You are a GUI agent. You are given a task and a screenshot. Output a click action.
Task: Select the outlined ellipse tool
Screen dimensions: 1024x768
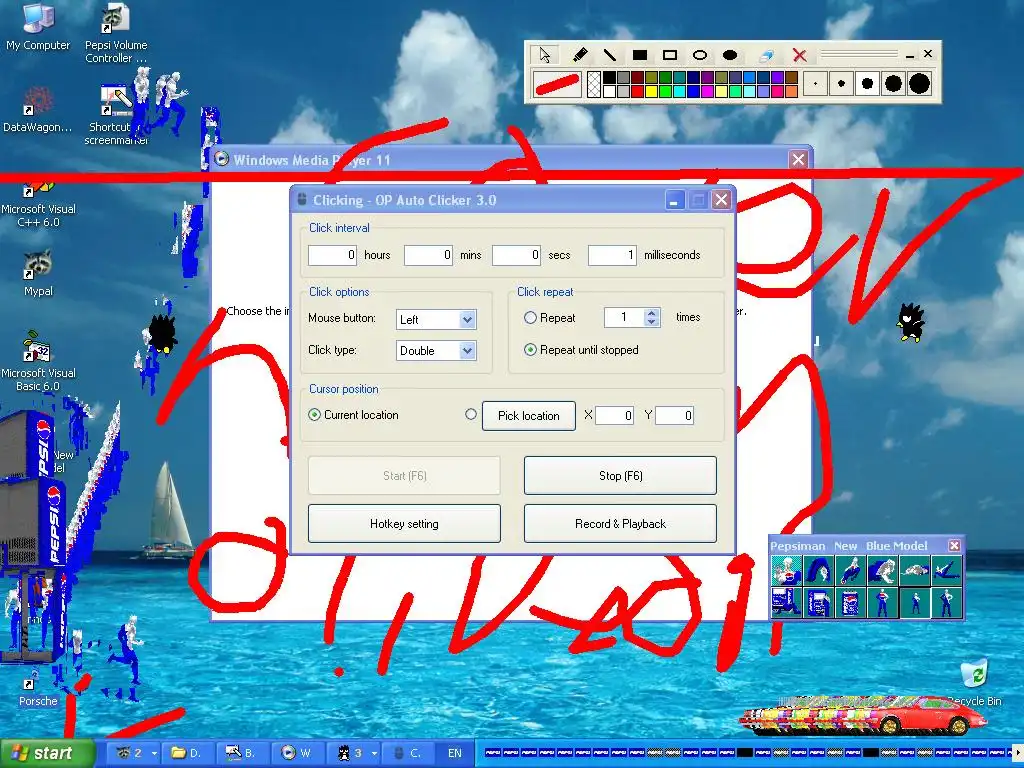pyautogui.click(x=699, y=55)
